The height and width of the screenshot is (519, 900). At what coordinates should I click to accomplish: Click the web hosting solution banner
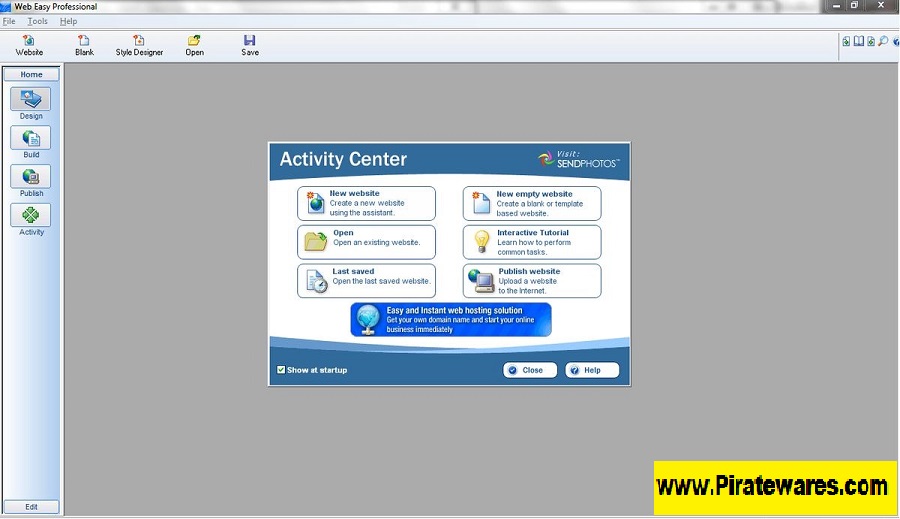tap(451, 319)
